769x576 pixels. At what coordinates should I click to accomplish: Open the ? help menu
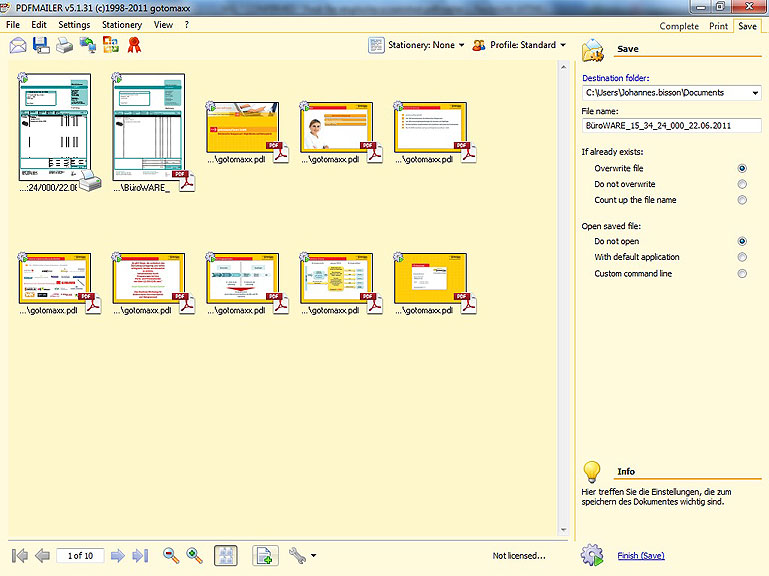coord(186,25)
